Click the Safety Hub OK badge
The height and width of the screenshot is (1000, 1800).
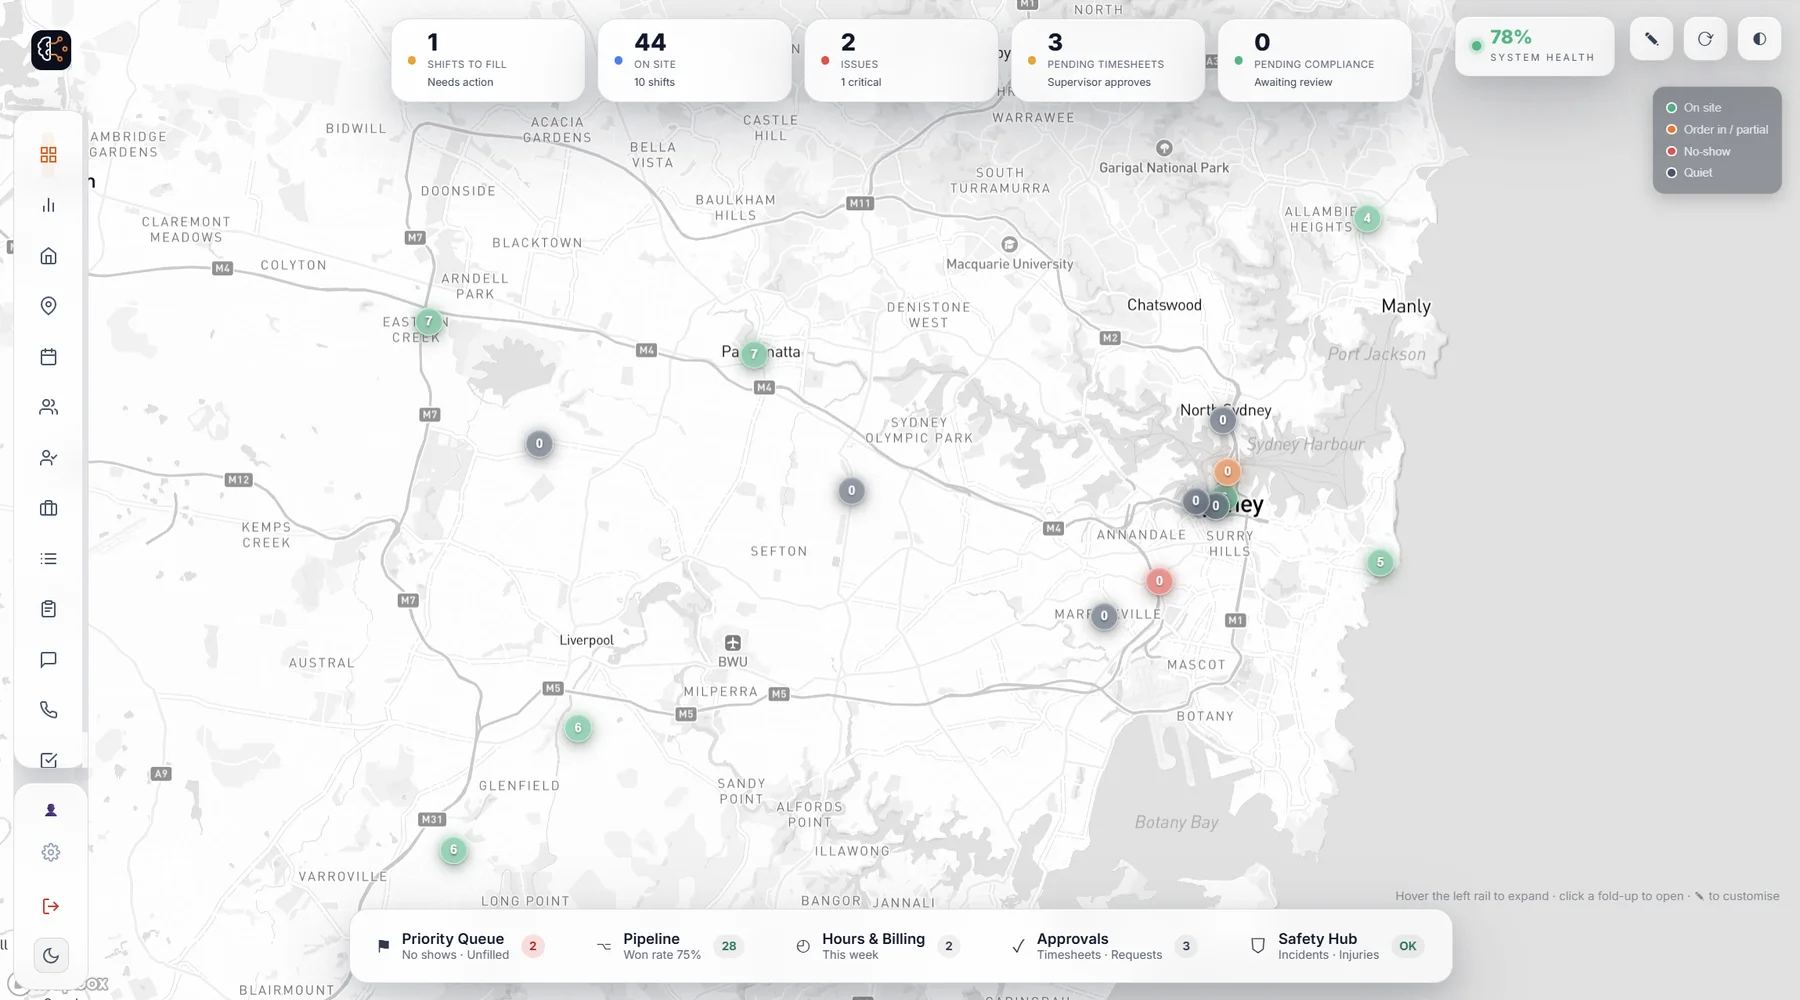tap(1408, 946)
